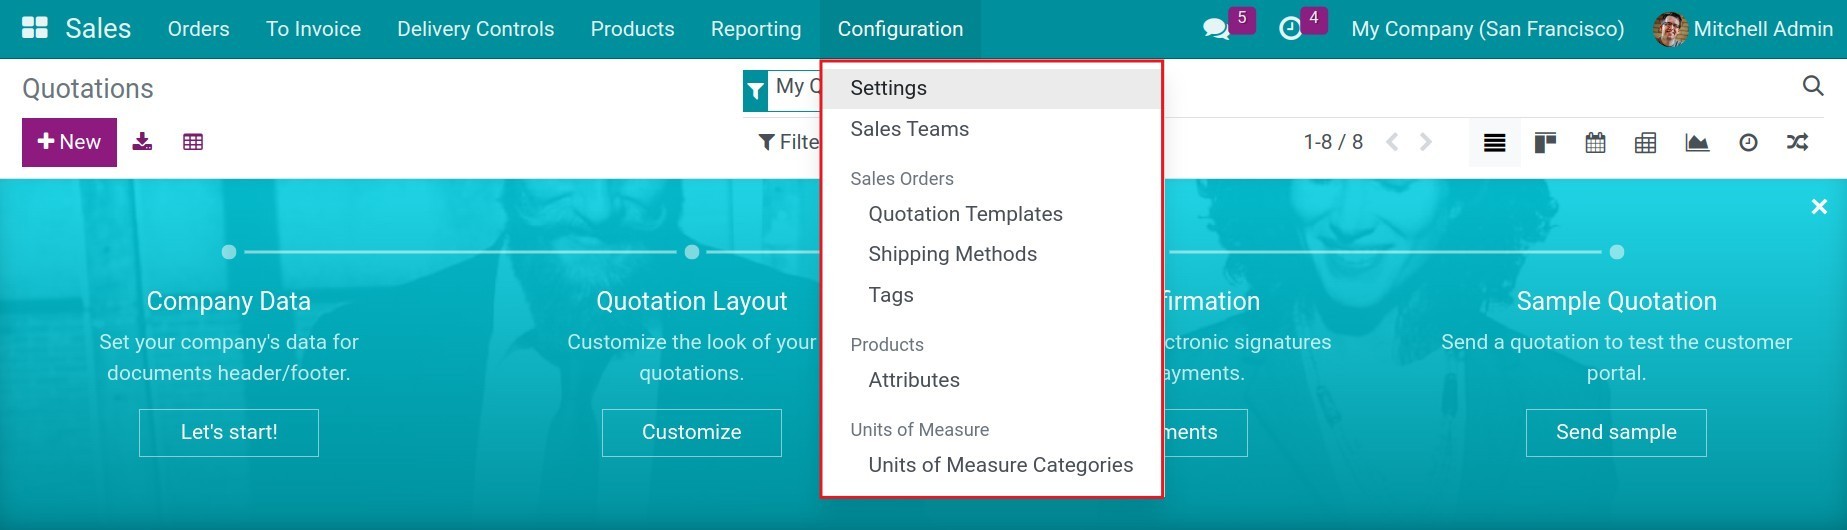The image size is (1847, 530).
Task: Open the apps grid home menu icon
Action: click(x=35, y=28)
